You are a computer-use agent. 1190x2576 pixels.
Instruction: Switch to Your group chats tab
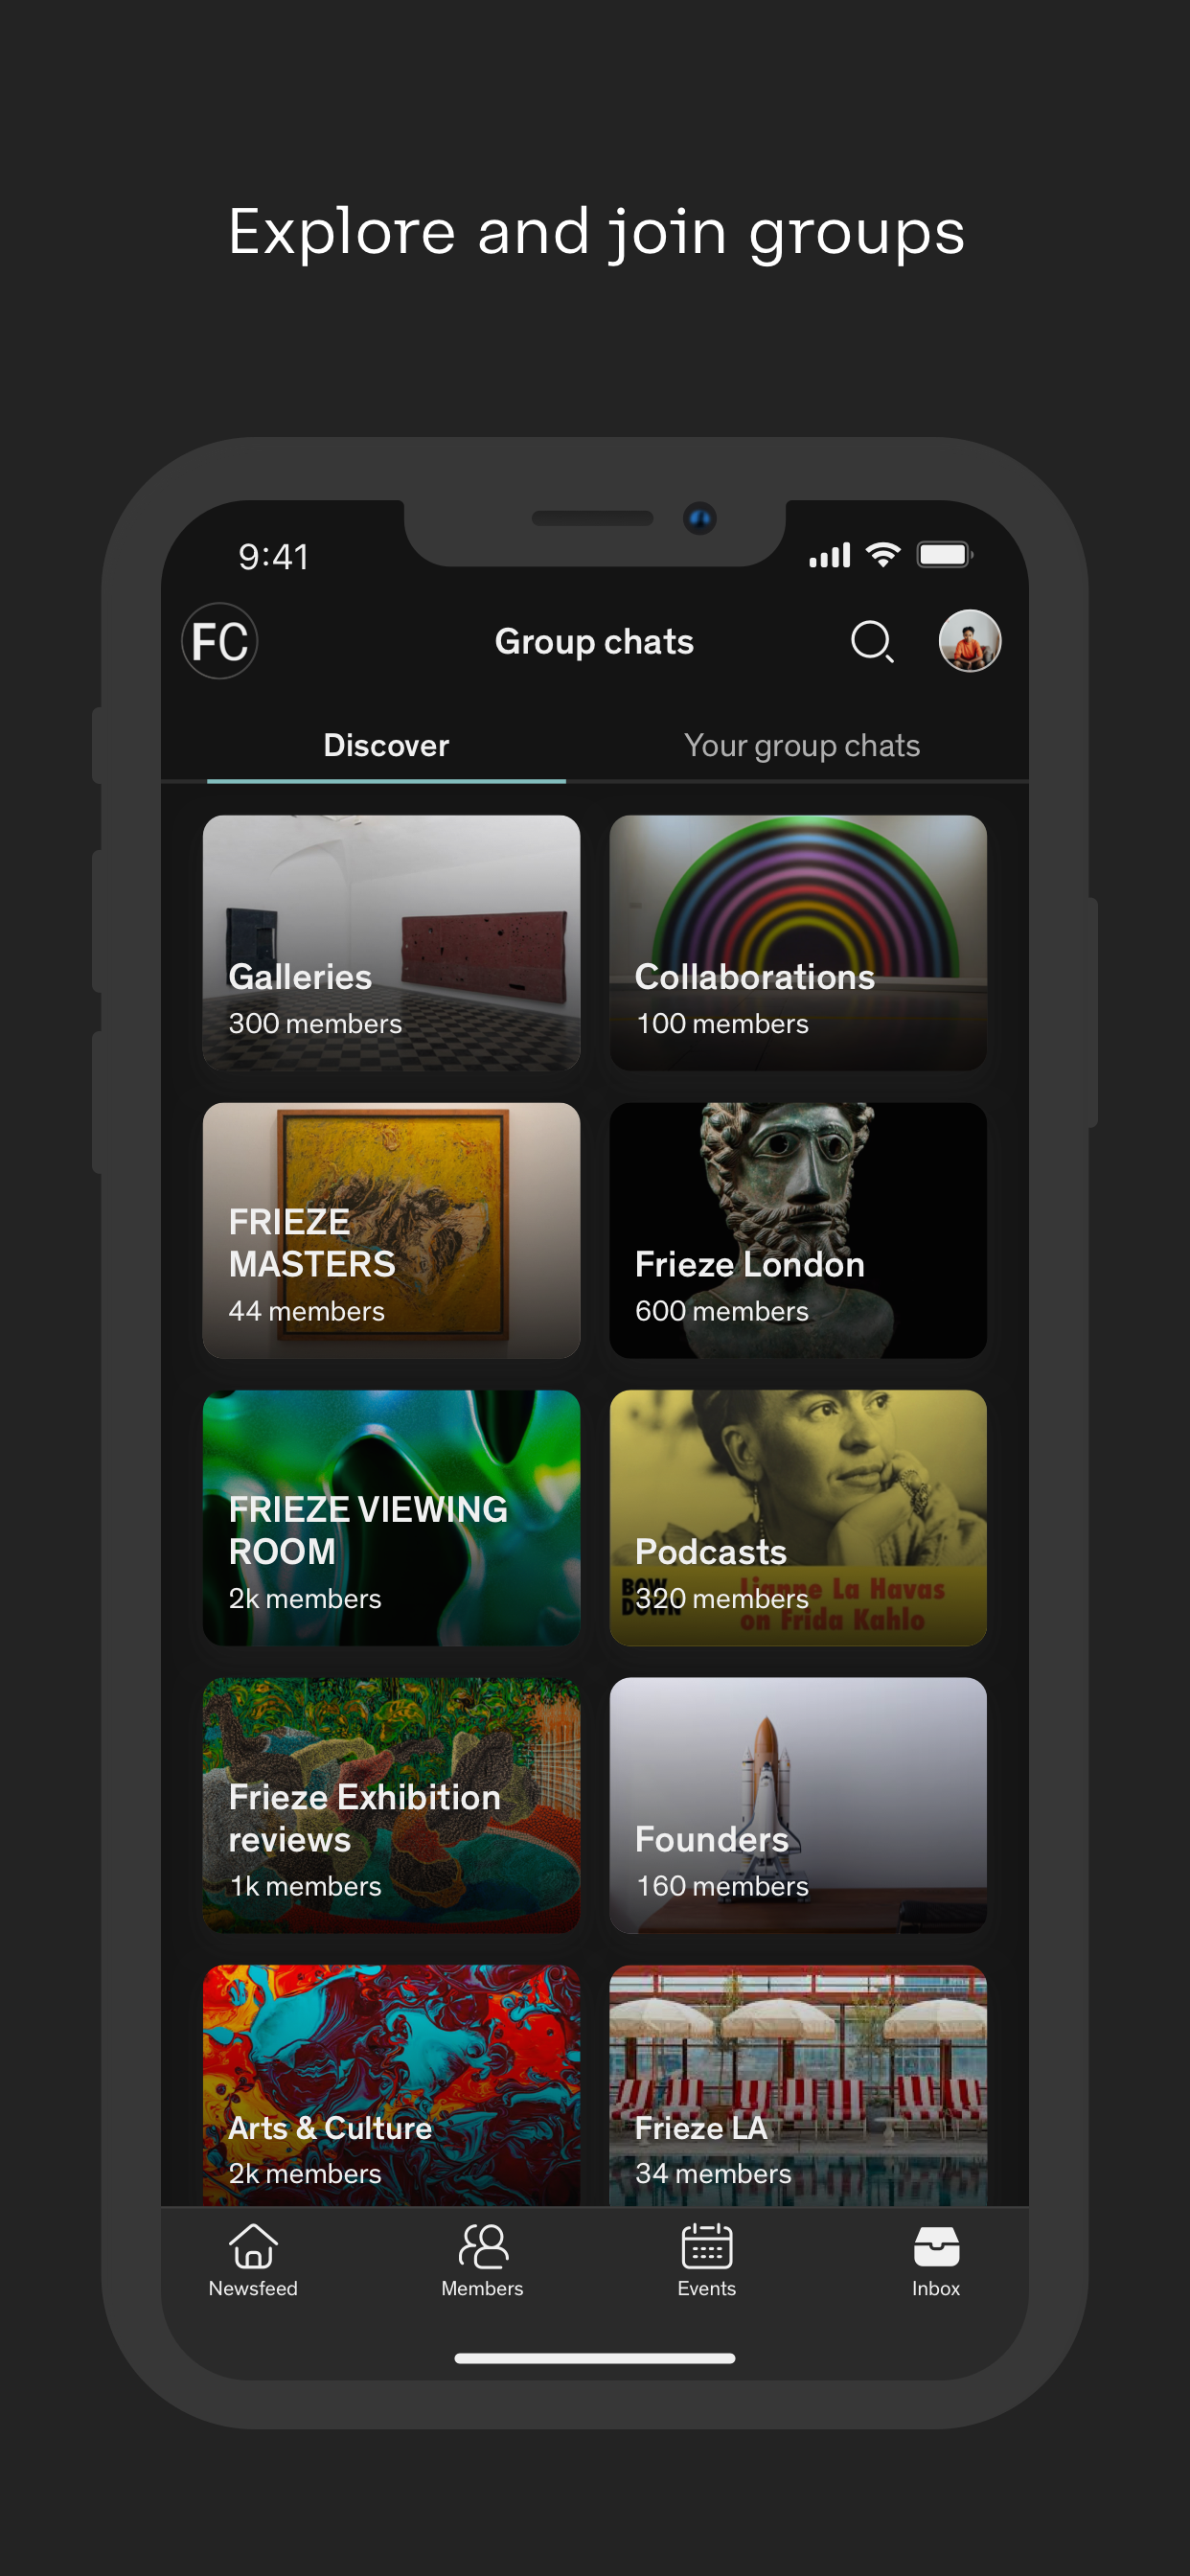802,745
